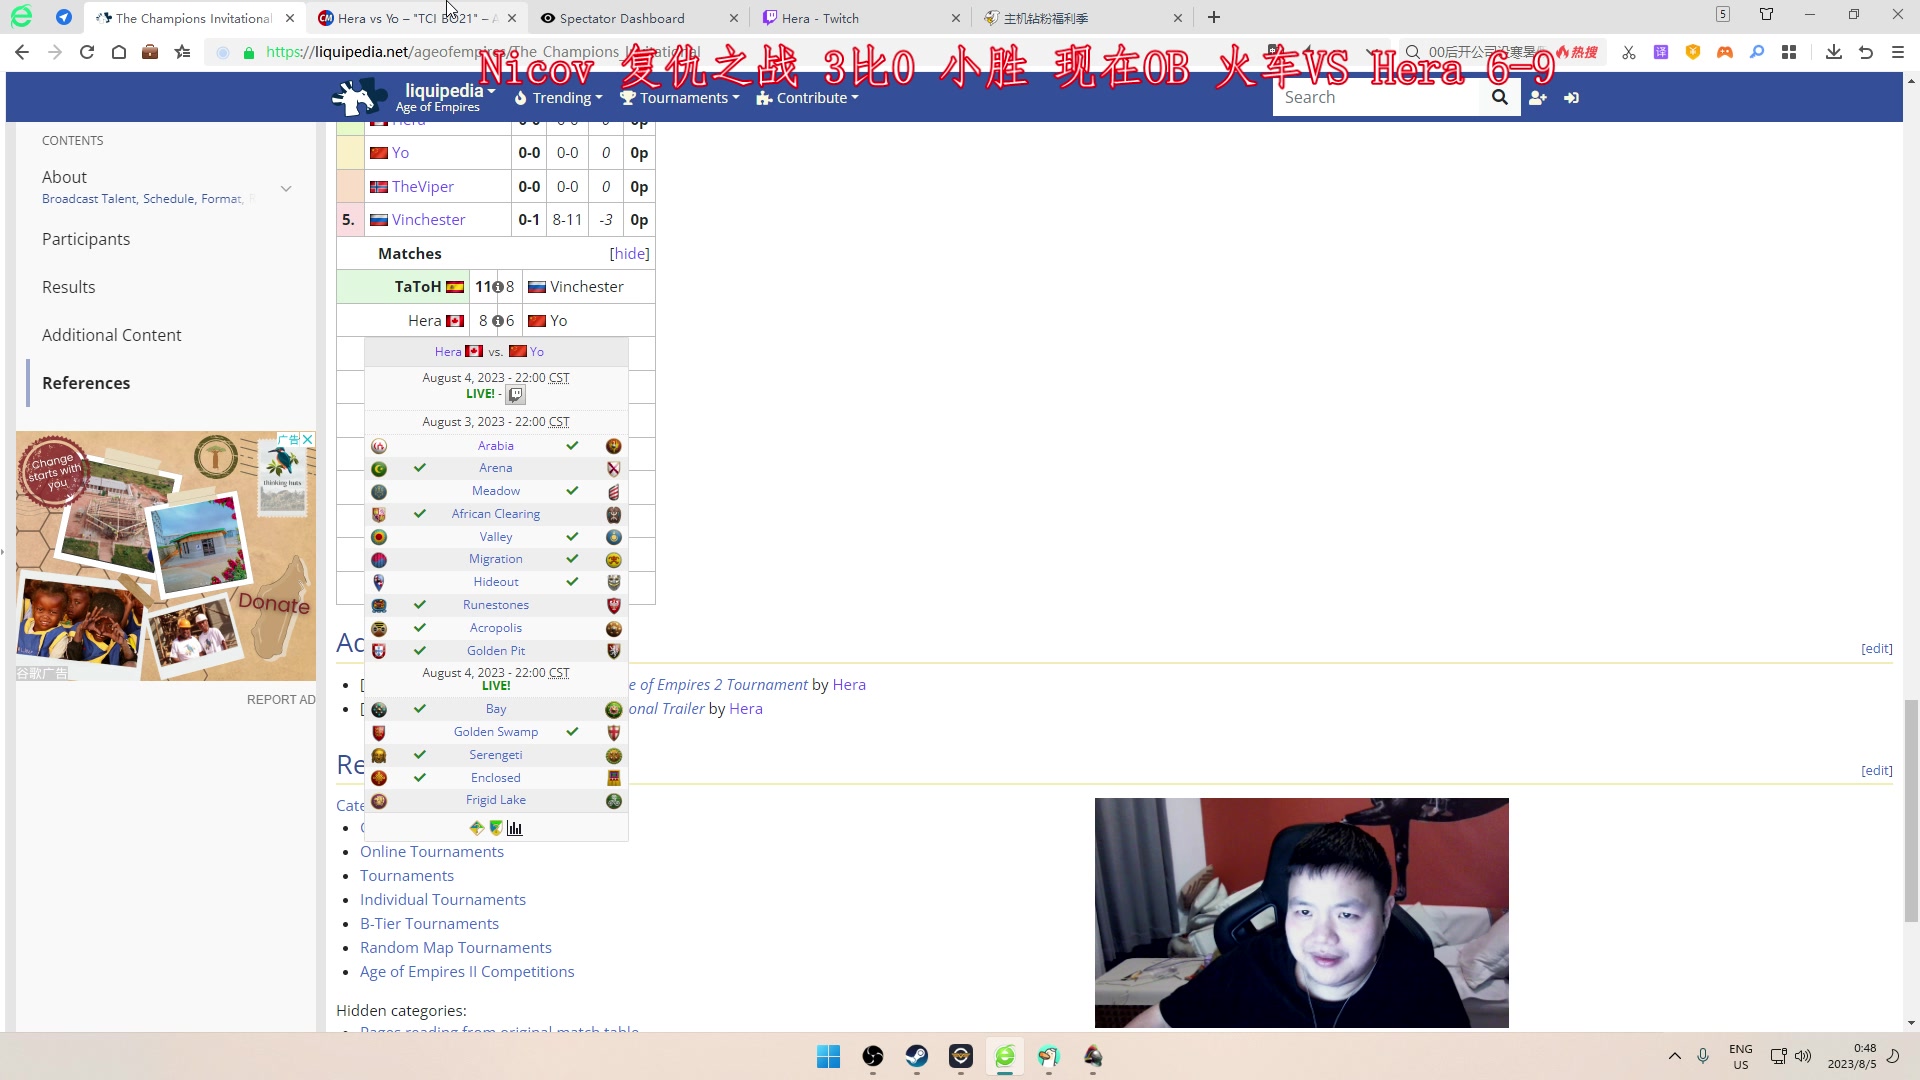Click the liquipedia horse logo
Screen dimensions: 1920x1080
point(359,97)
